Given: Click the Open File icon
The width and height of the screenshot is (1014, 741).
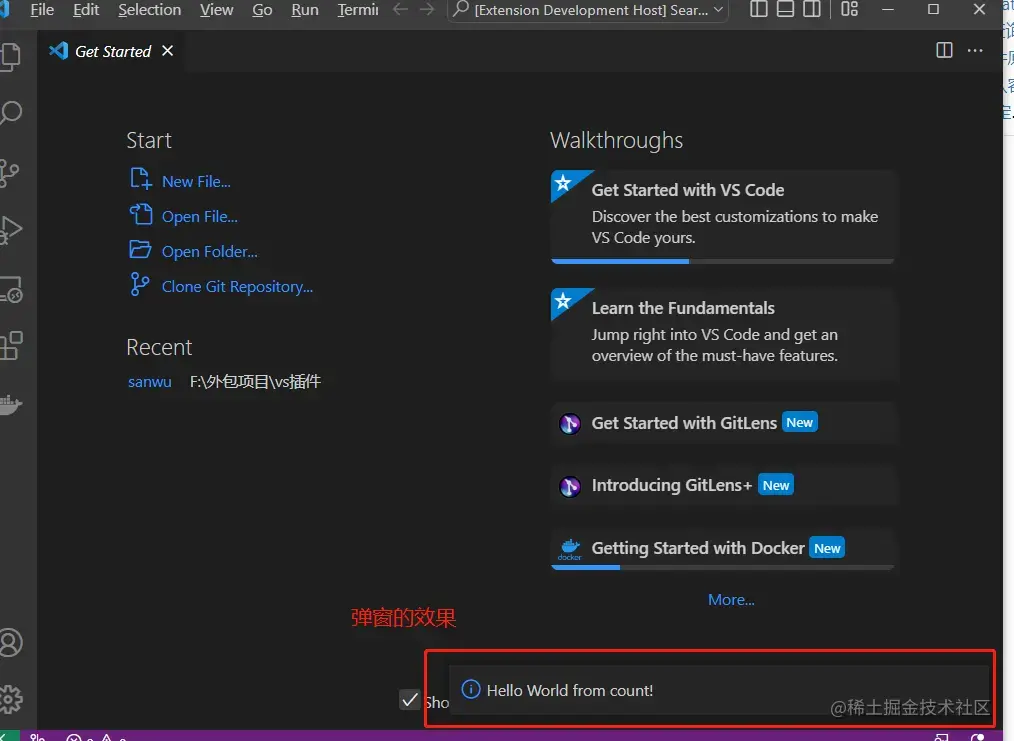Looking at the screenshot, I should pos(141,214).
